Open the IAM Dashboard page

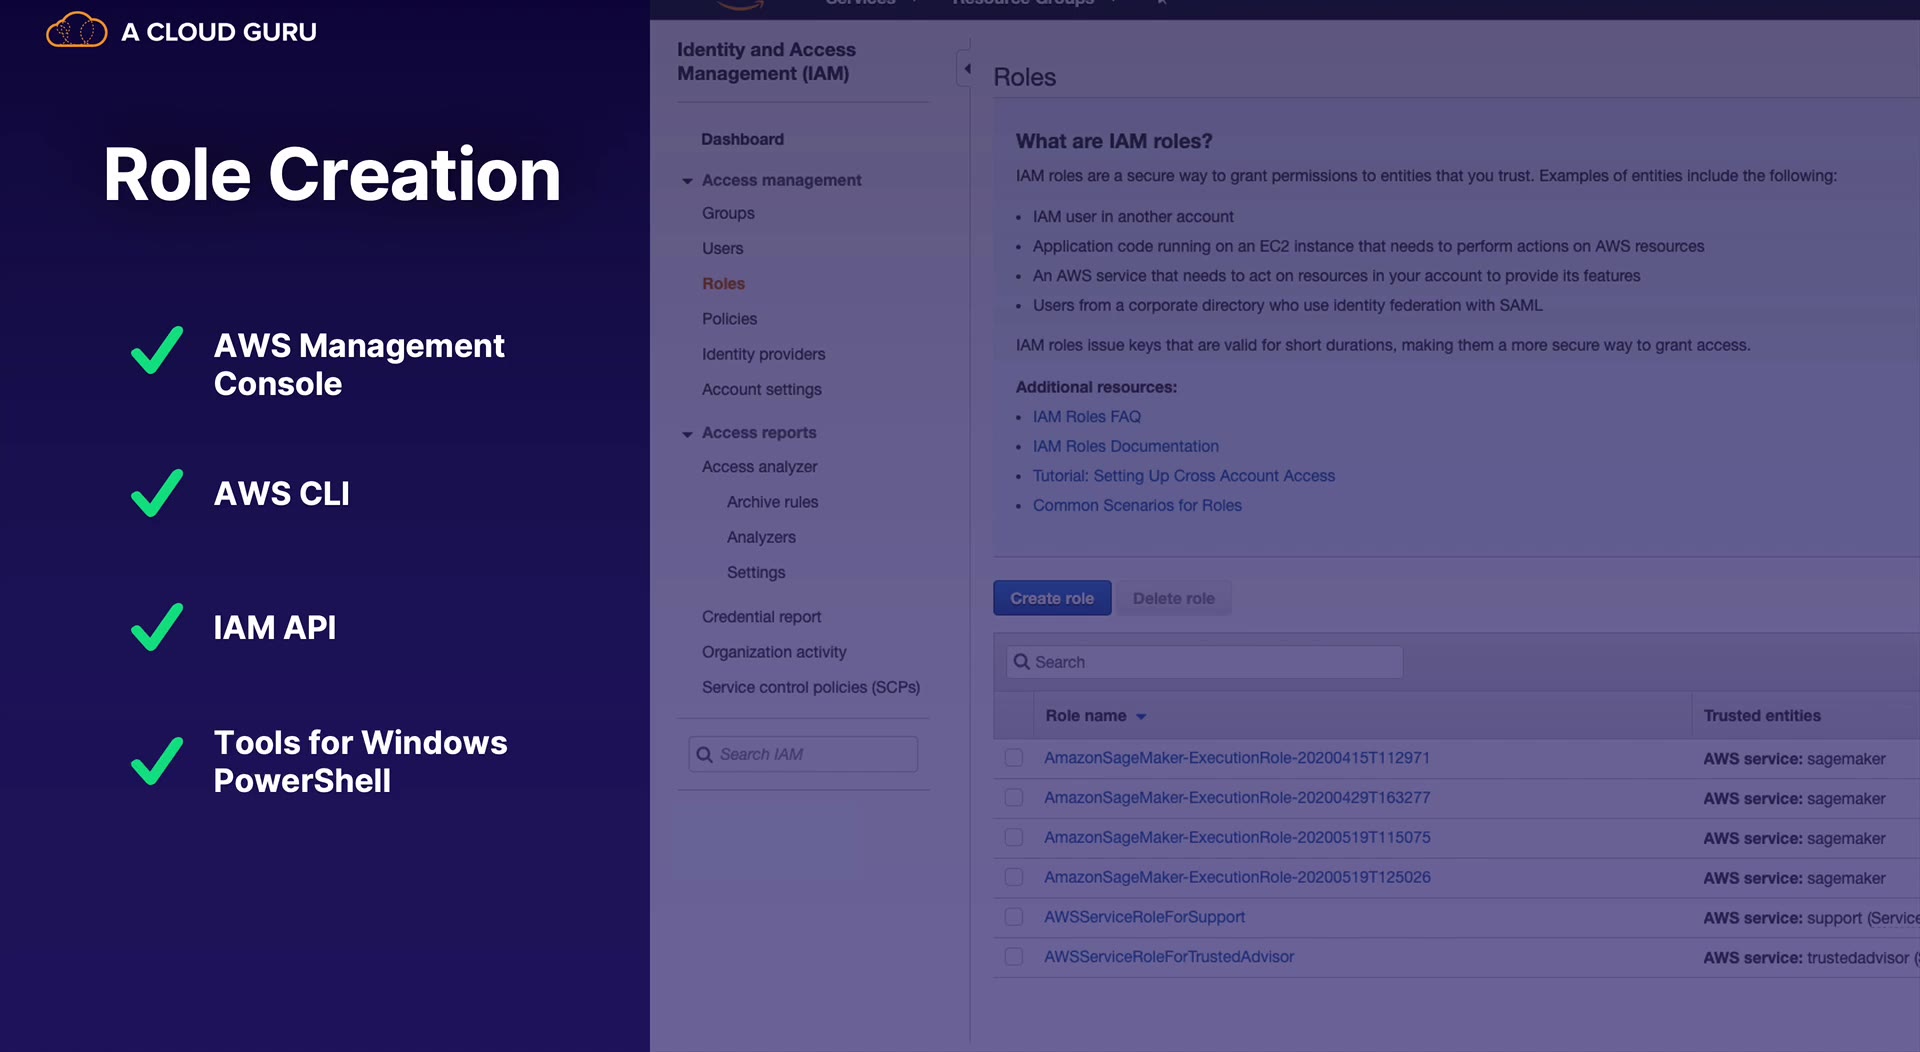pyautogui.click(x=742, y=139)
